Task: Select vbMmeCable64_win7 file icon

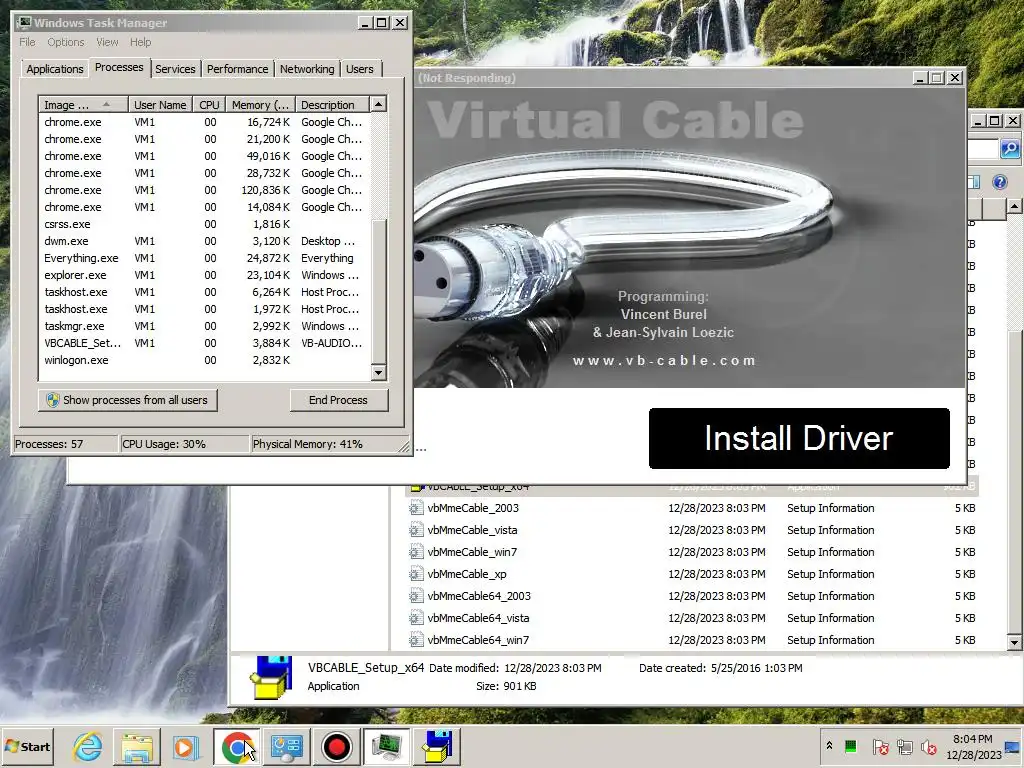Action: coord(416,641)
